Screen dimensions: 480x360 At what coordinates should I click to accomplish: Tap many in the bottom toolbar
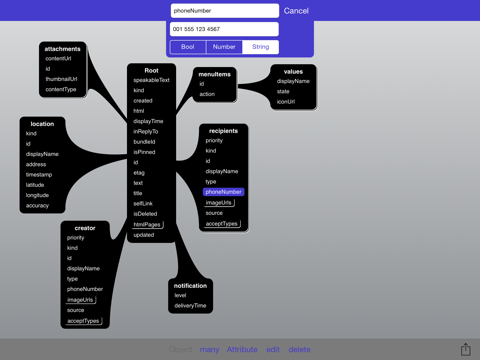click(x=210, y=350)
